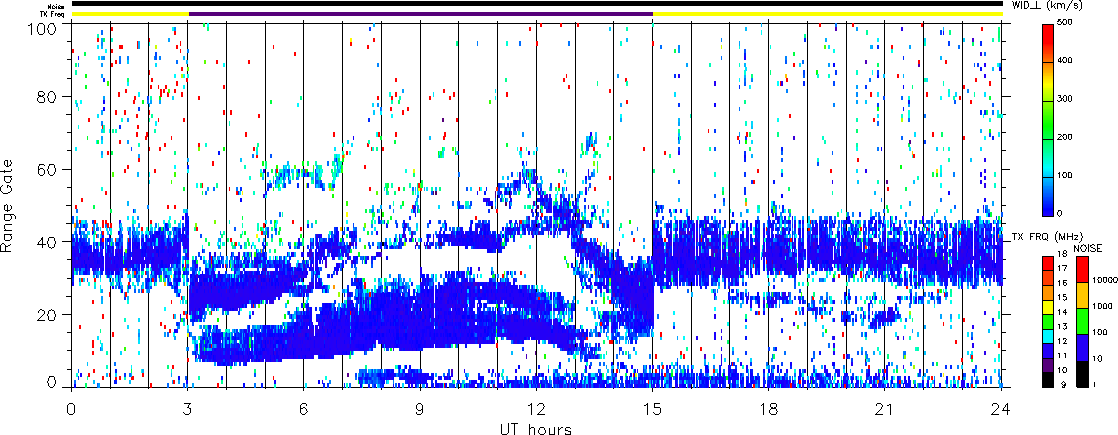Select the 'NOISE' legend title
1118x435 pixels.
tap(1089, 246)
